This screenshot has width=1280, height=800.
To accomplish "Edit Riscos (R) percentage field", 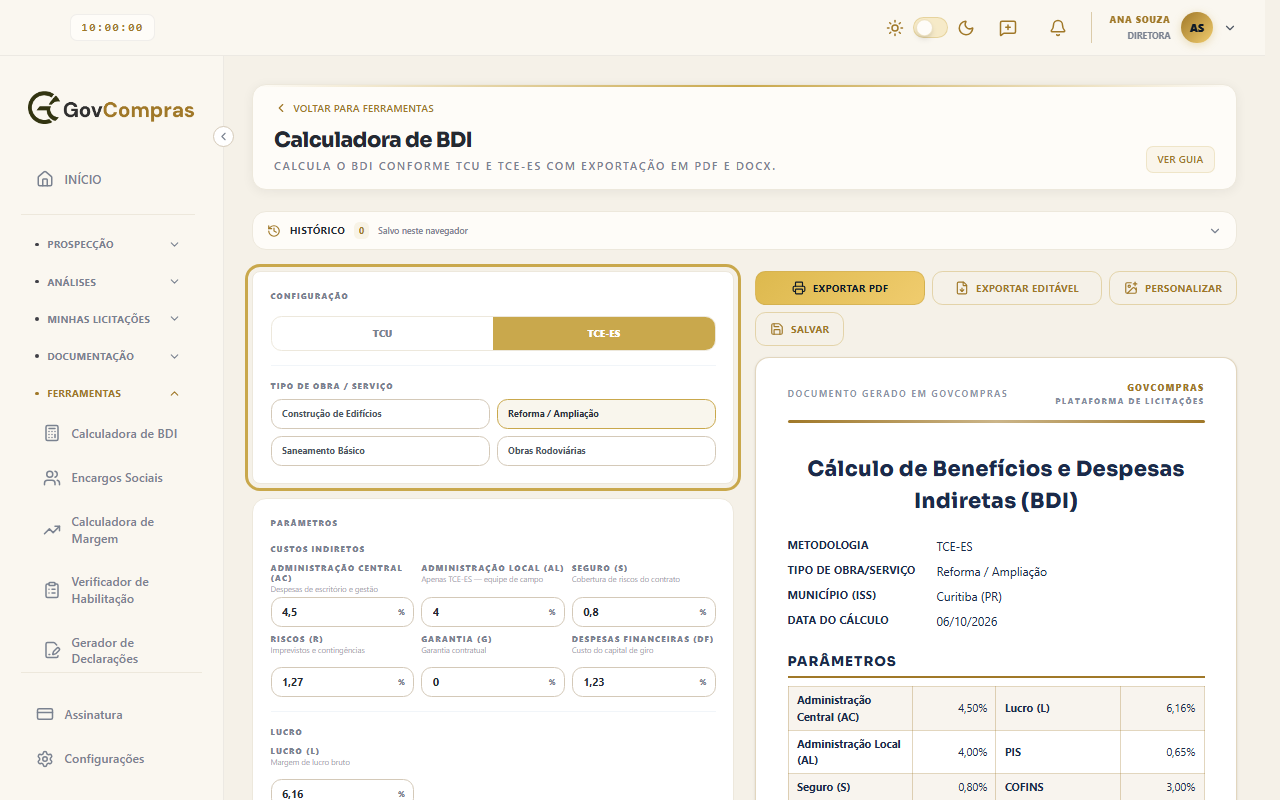I will [x=342, y=682].
